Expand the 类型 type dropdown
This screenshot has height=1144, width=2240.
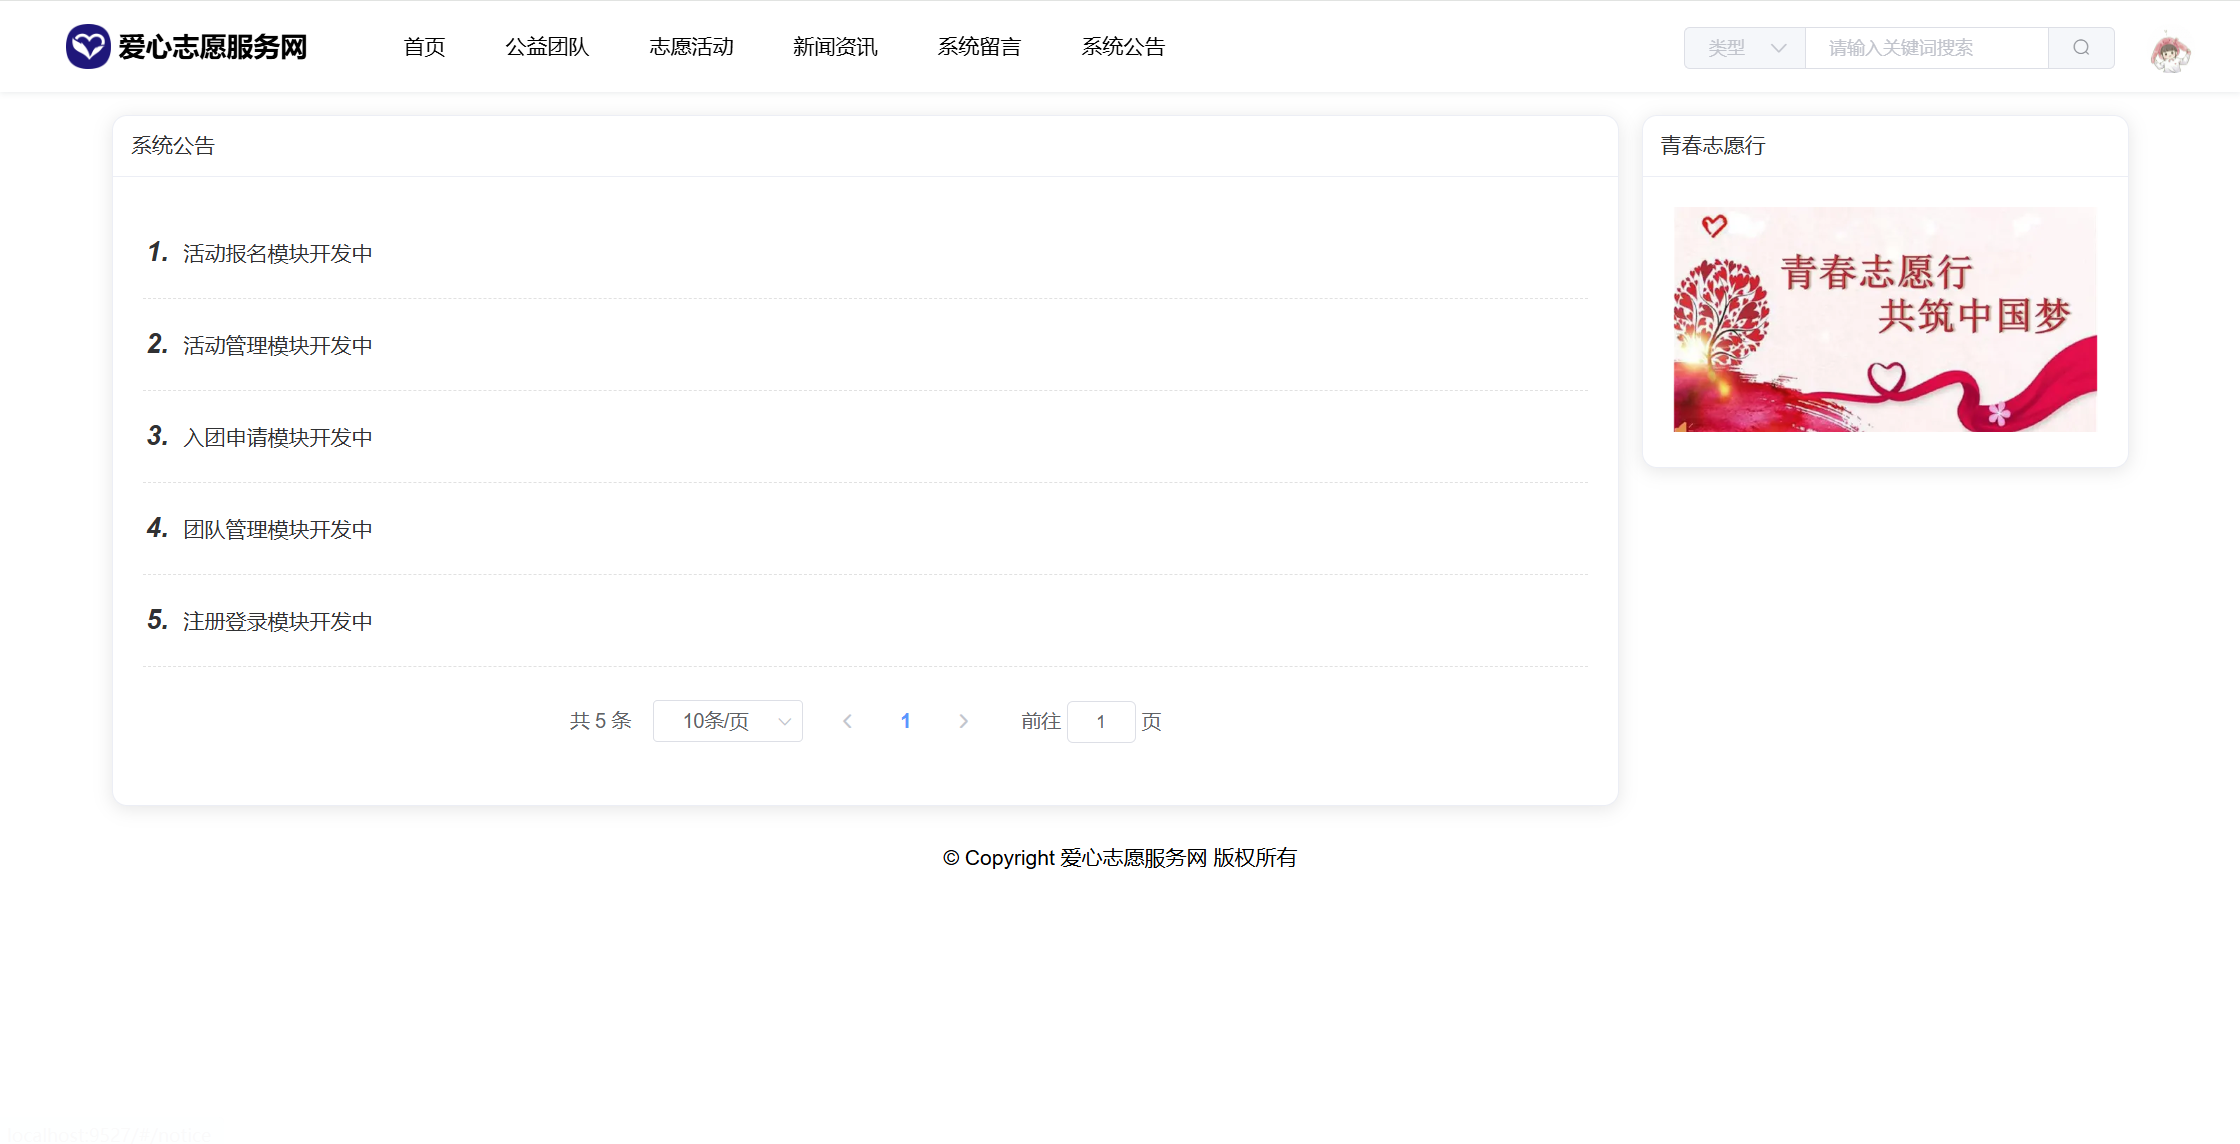pyautogui.click(x=1745, y=48)
